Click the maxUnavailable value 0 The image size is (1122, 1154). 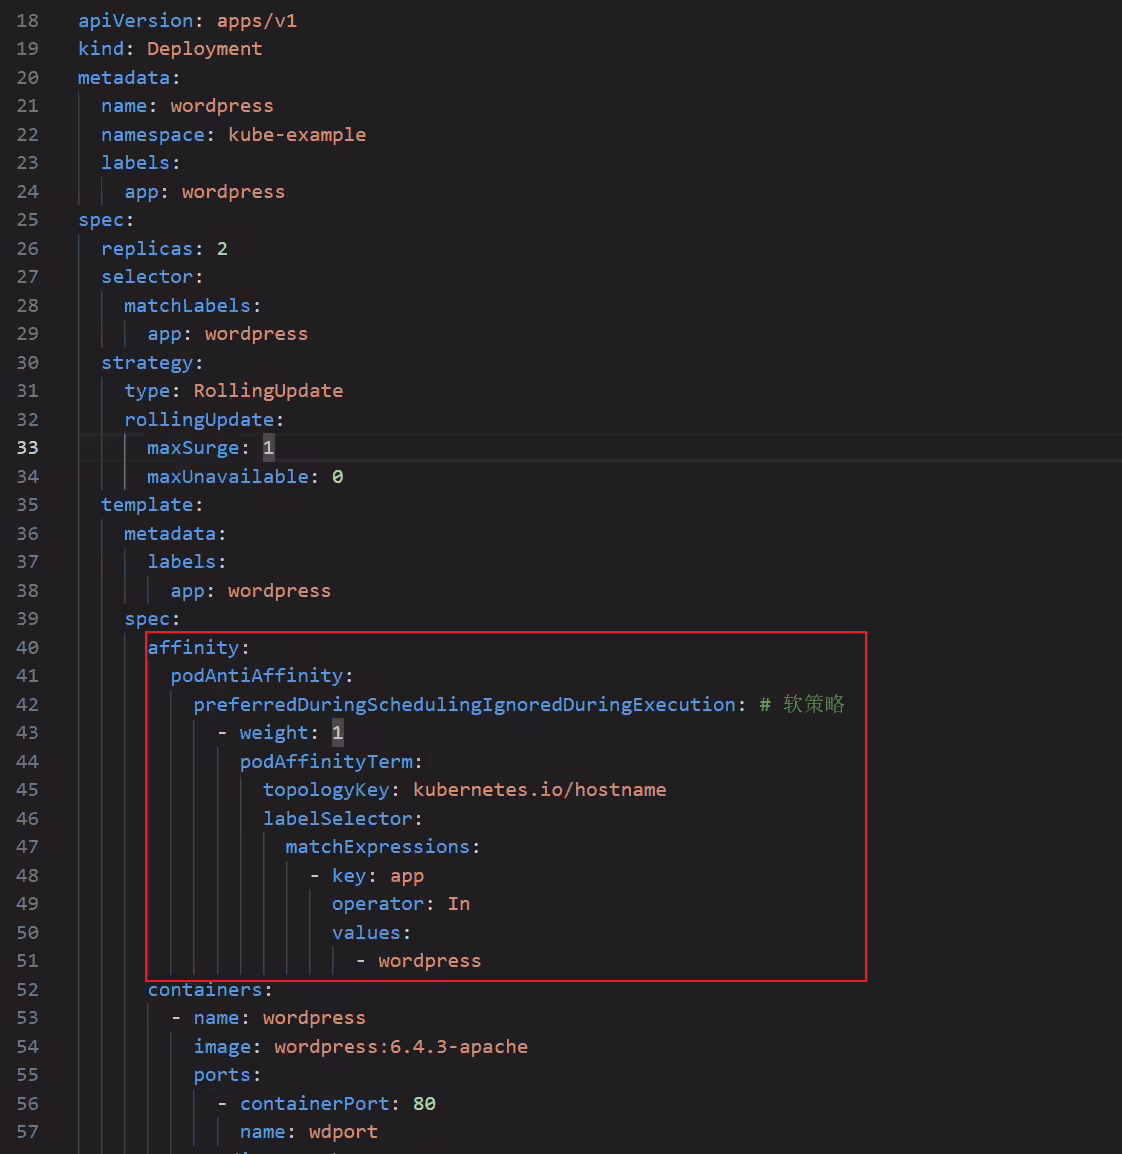click(x=338, y=476)
